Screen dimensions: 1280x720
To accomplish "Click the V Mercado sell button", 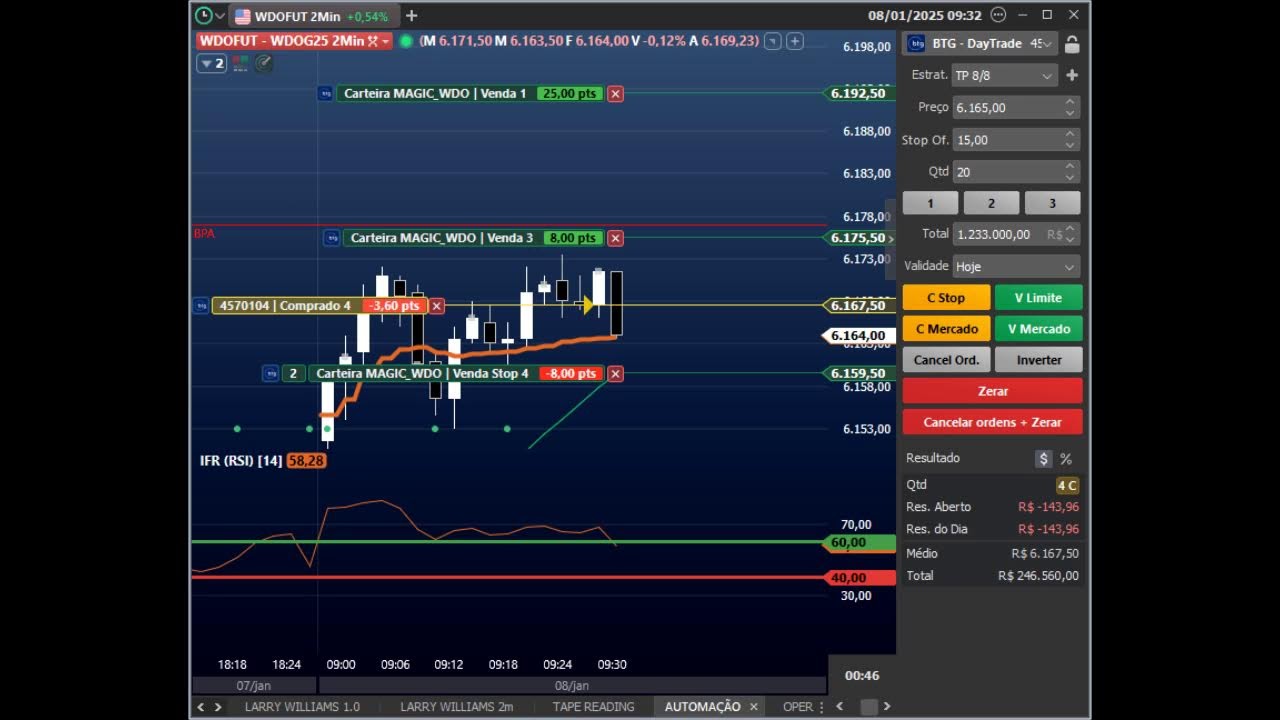I will click(x=1038, y=329).
